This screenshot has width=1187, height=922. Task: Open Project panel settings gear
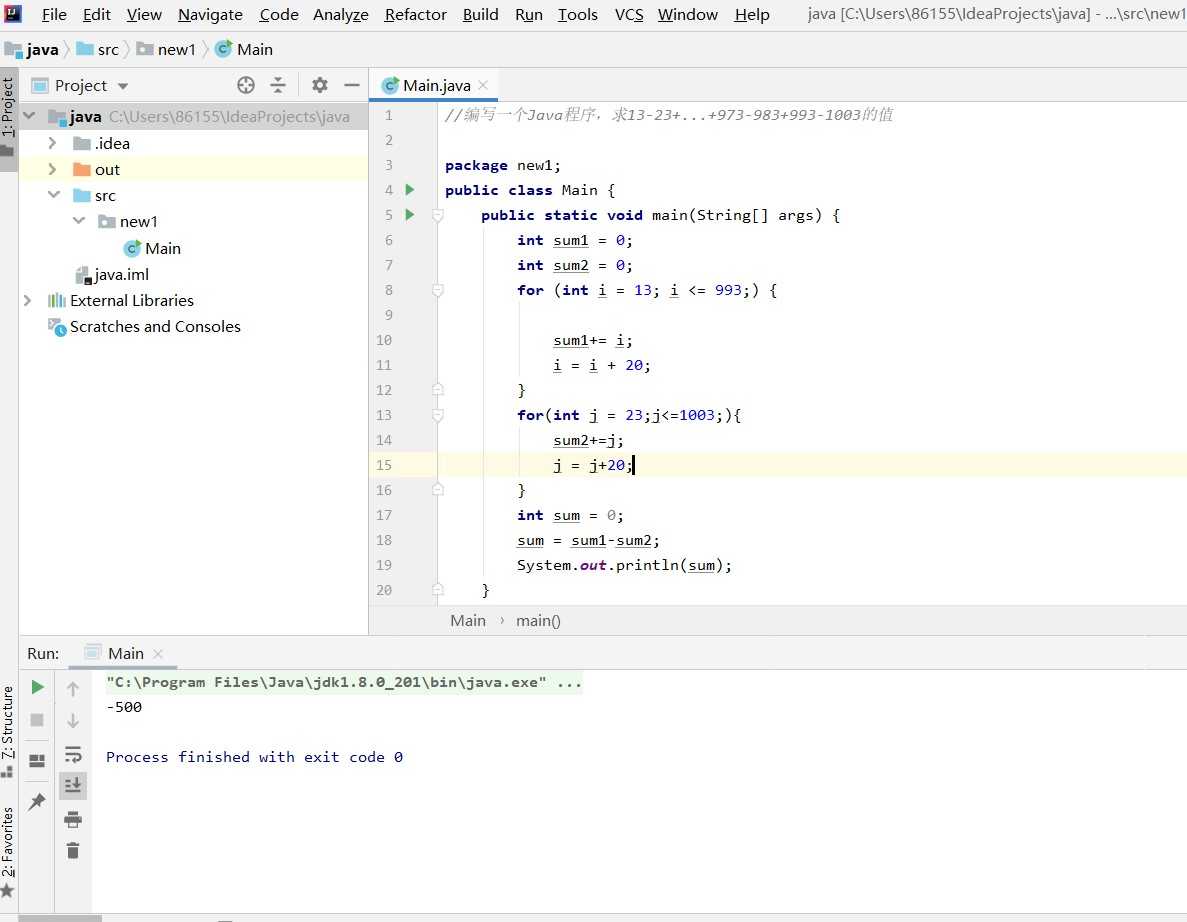[x=319, y=85]
